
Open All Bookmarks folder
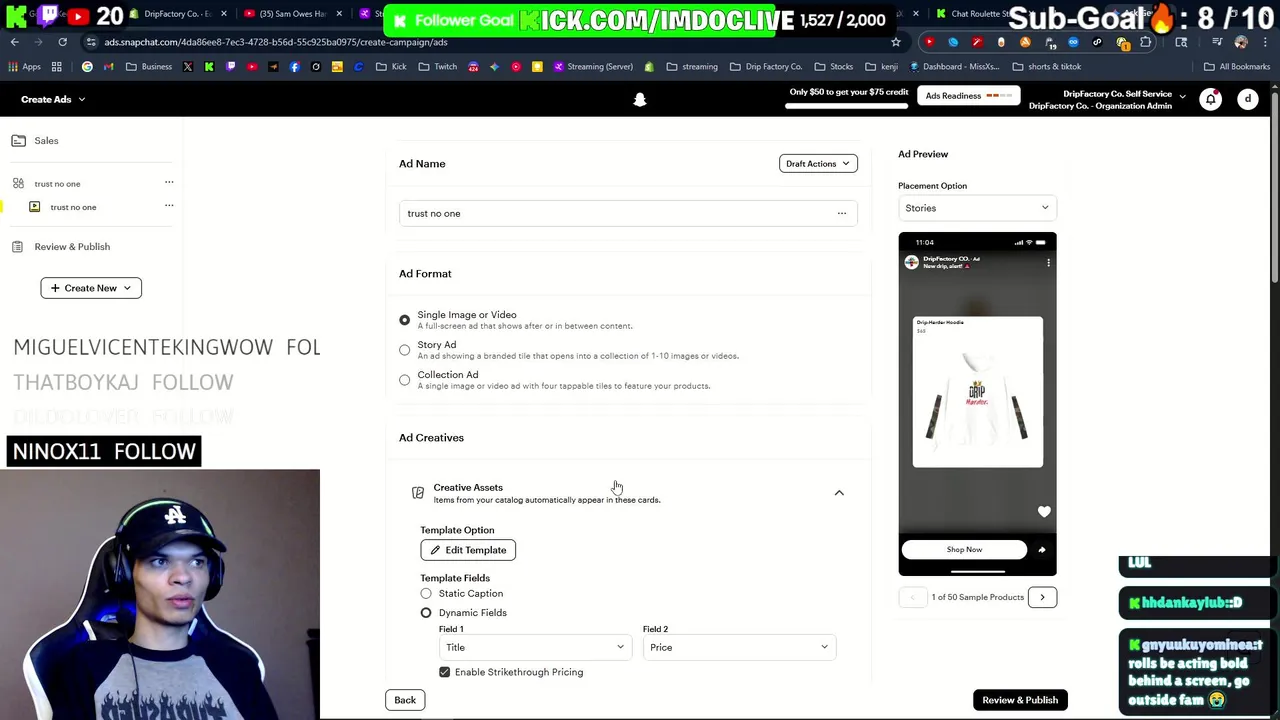point(1237,67)
